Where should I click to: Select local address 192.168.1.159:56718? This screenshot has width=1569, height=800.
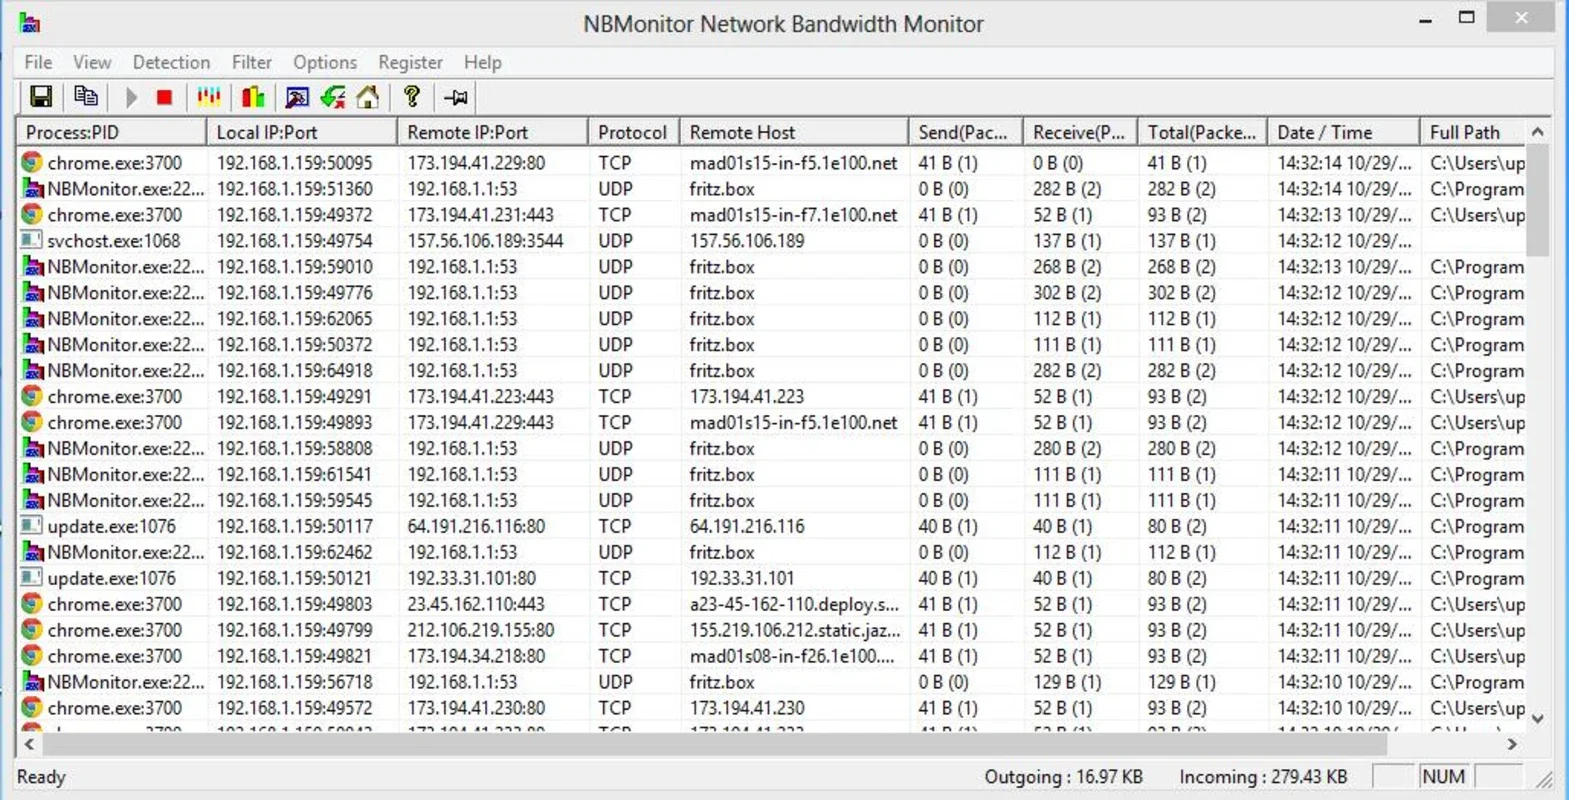294,682
